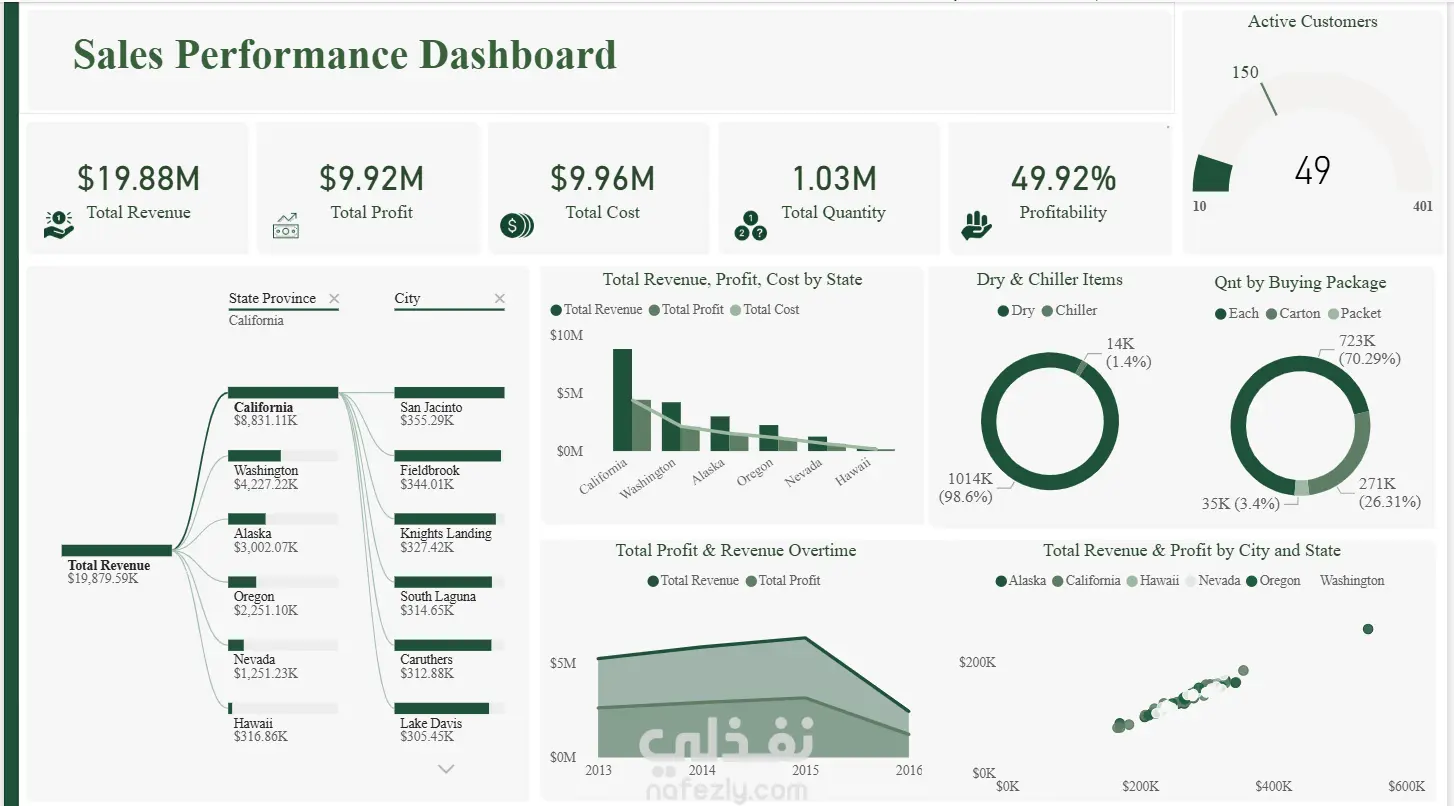Viewport: 1454px width, 806px height.
Task: Click the 14K (1.4%) data label
Action: (x=1128, y=353)
